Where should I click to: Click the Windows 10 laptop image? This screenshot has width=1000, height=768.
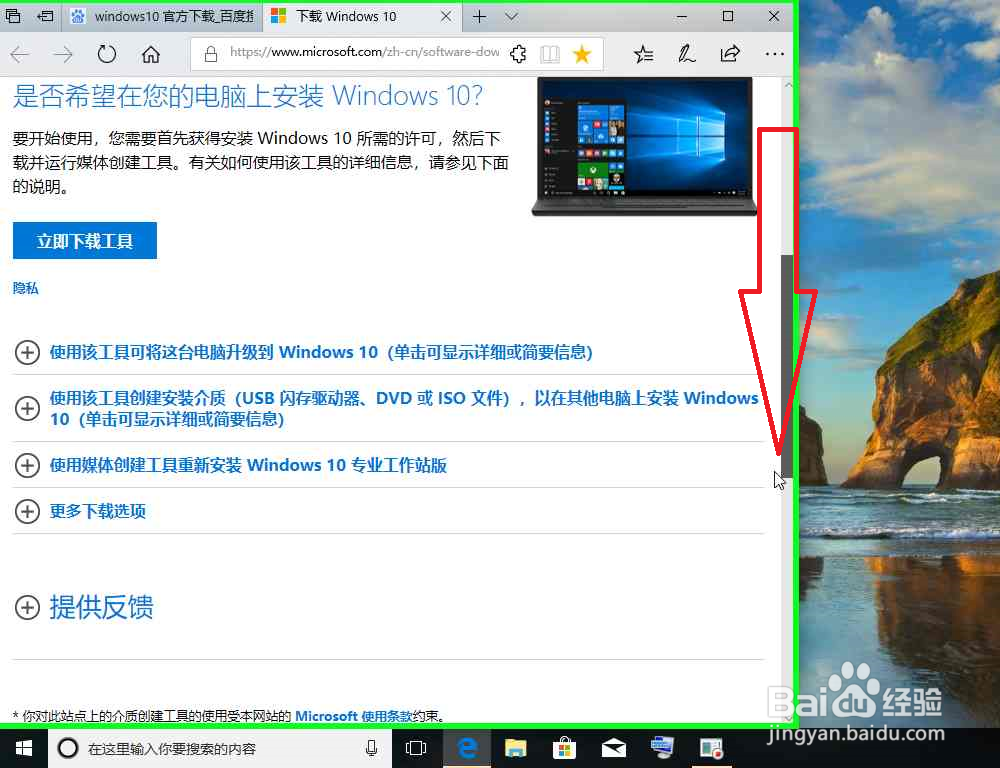coord(644,147)
